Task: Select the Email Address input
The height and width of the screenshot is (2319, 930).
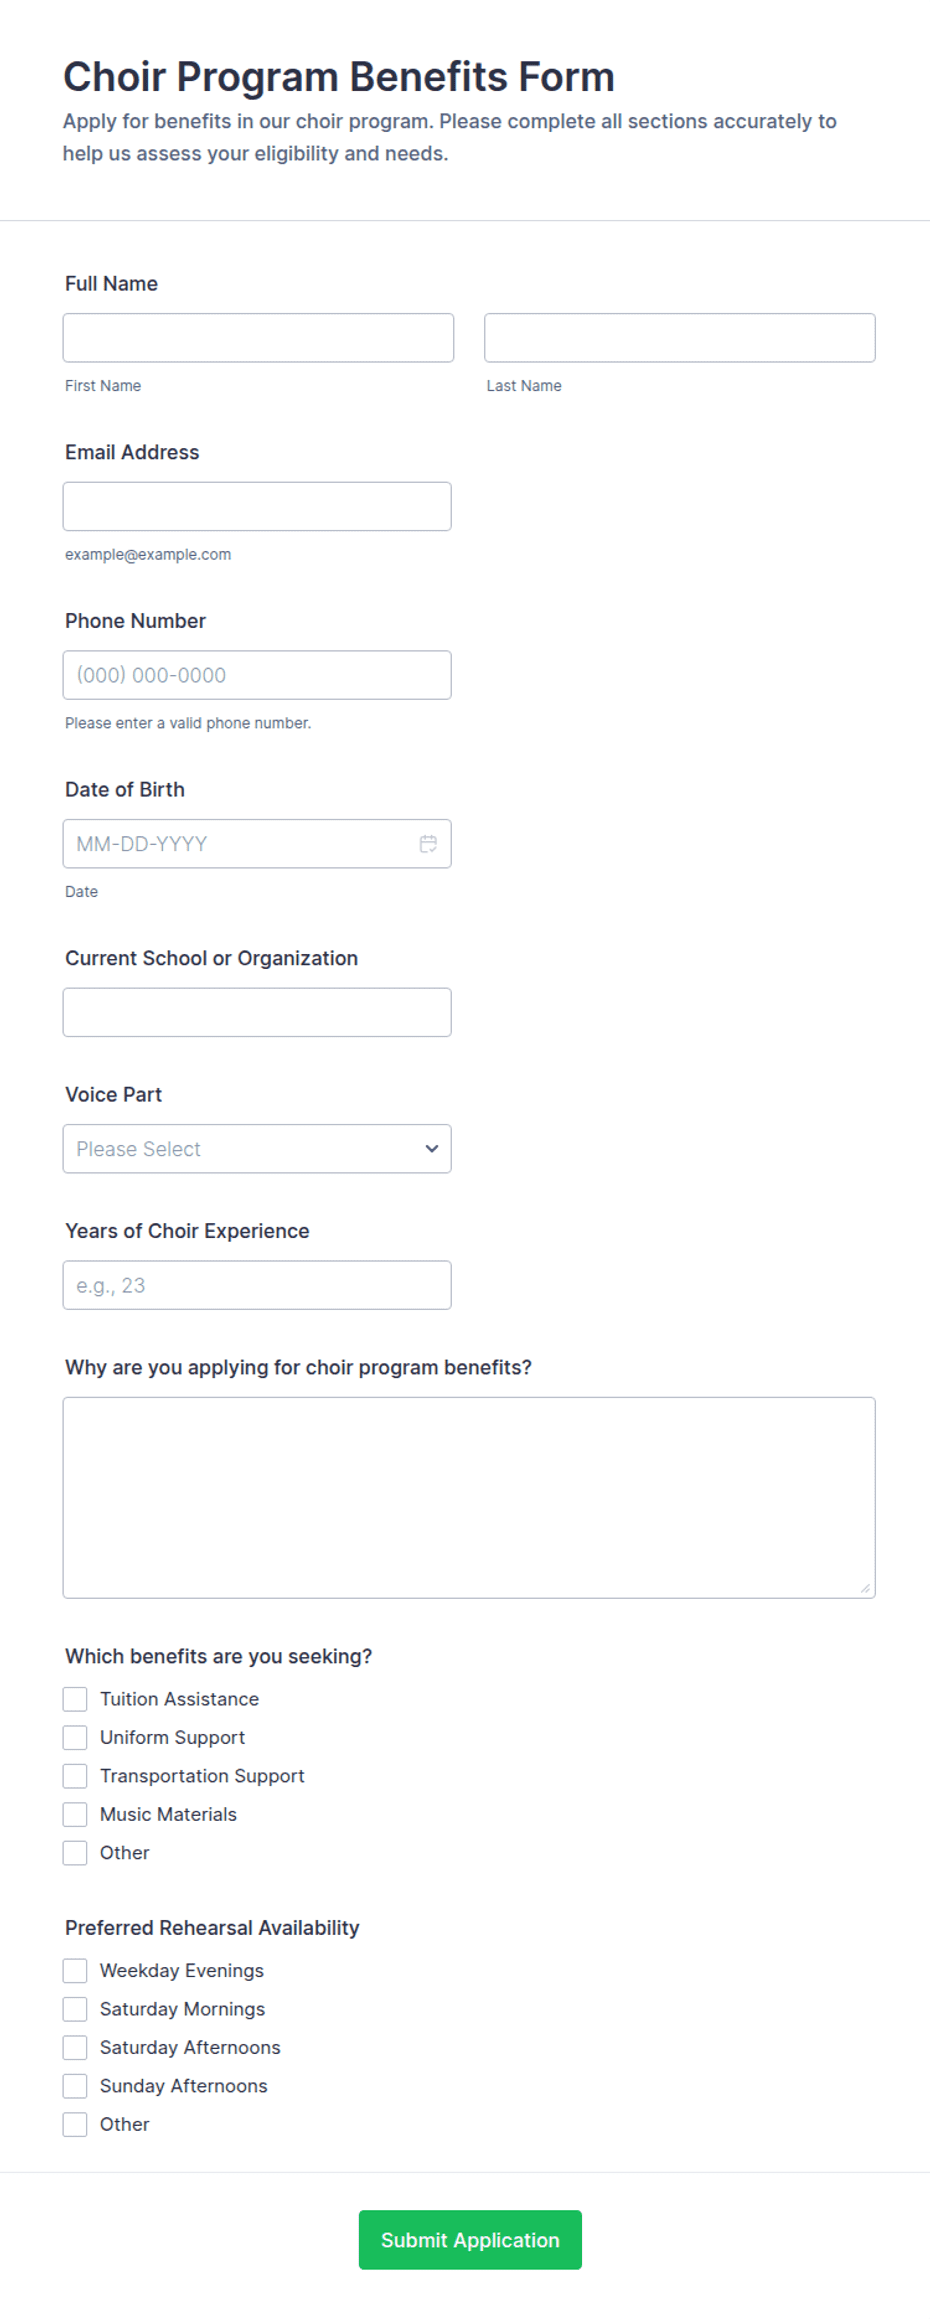Action: pyautogui.click(x=257, y=507)
